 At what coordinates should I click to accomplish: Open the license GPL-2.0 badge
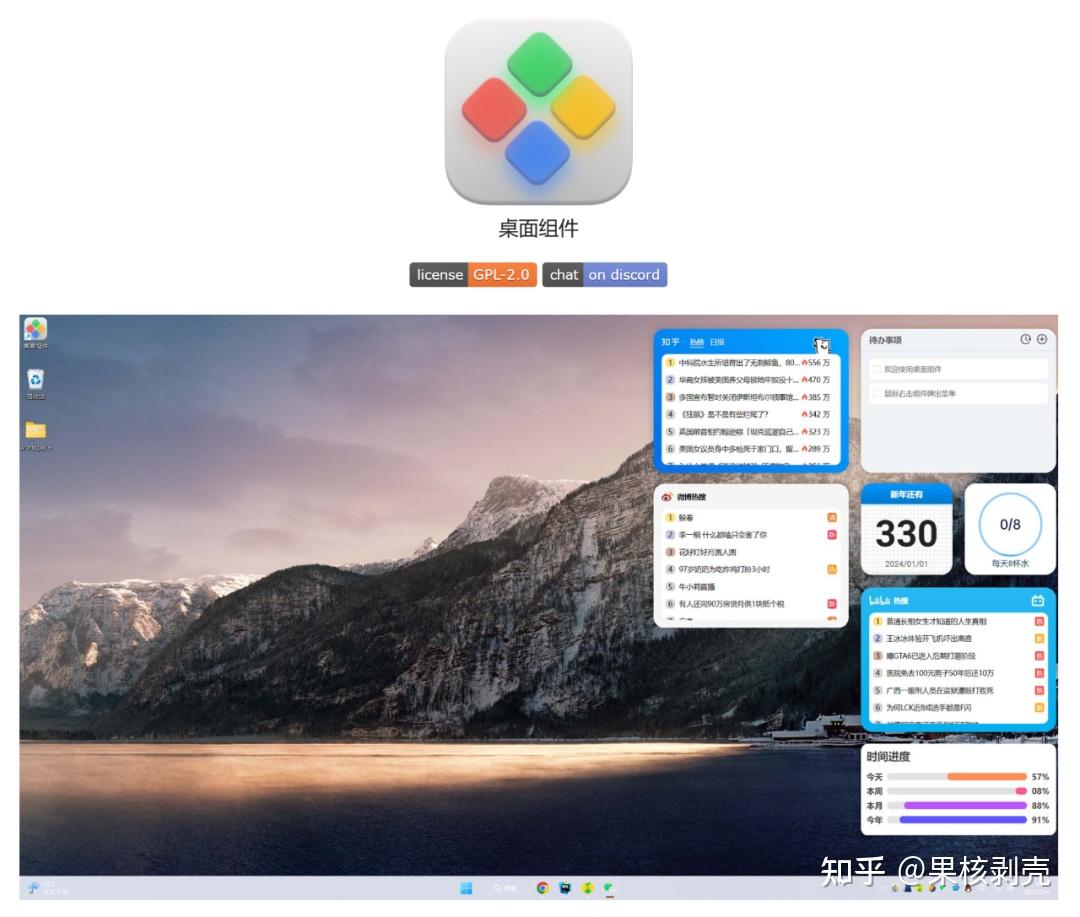(473, 274)
